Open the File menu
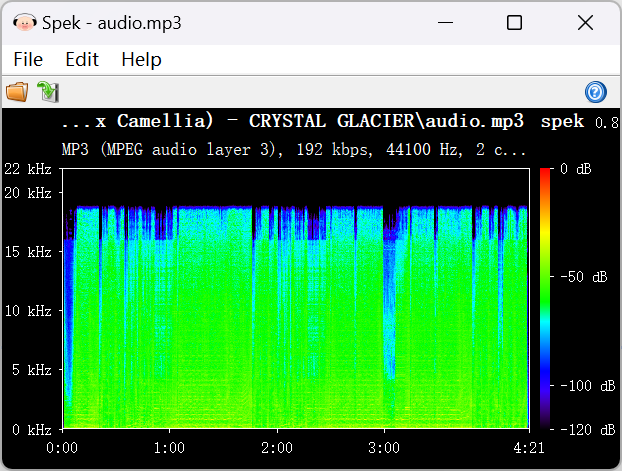This screenshot has width=622, height=471. pyautogui.click(x=28, y=59)
